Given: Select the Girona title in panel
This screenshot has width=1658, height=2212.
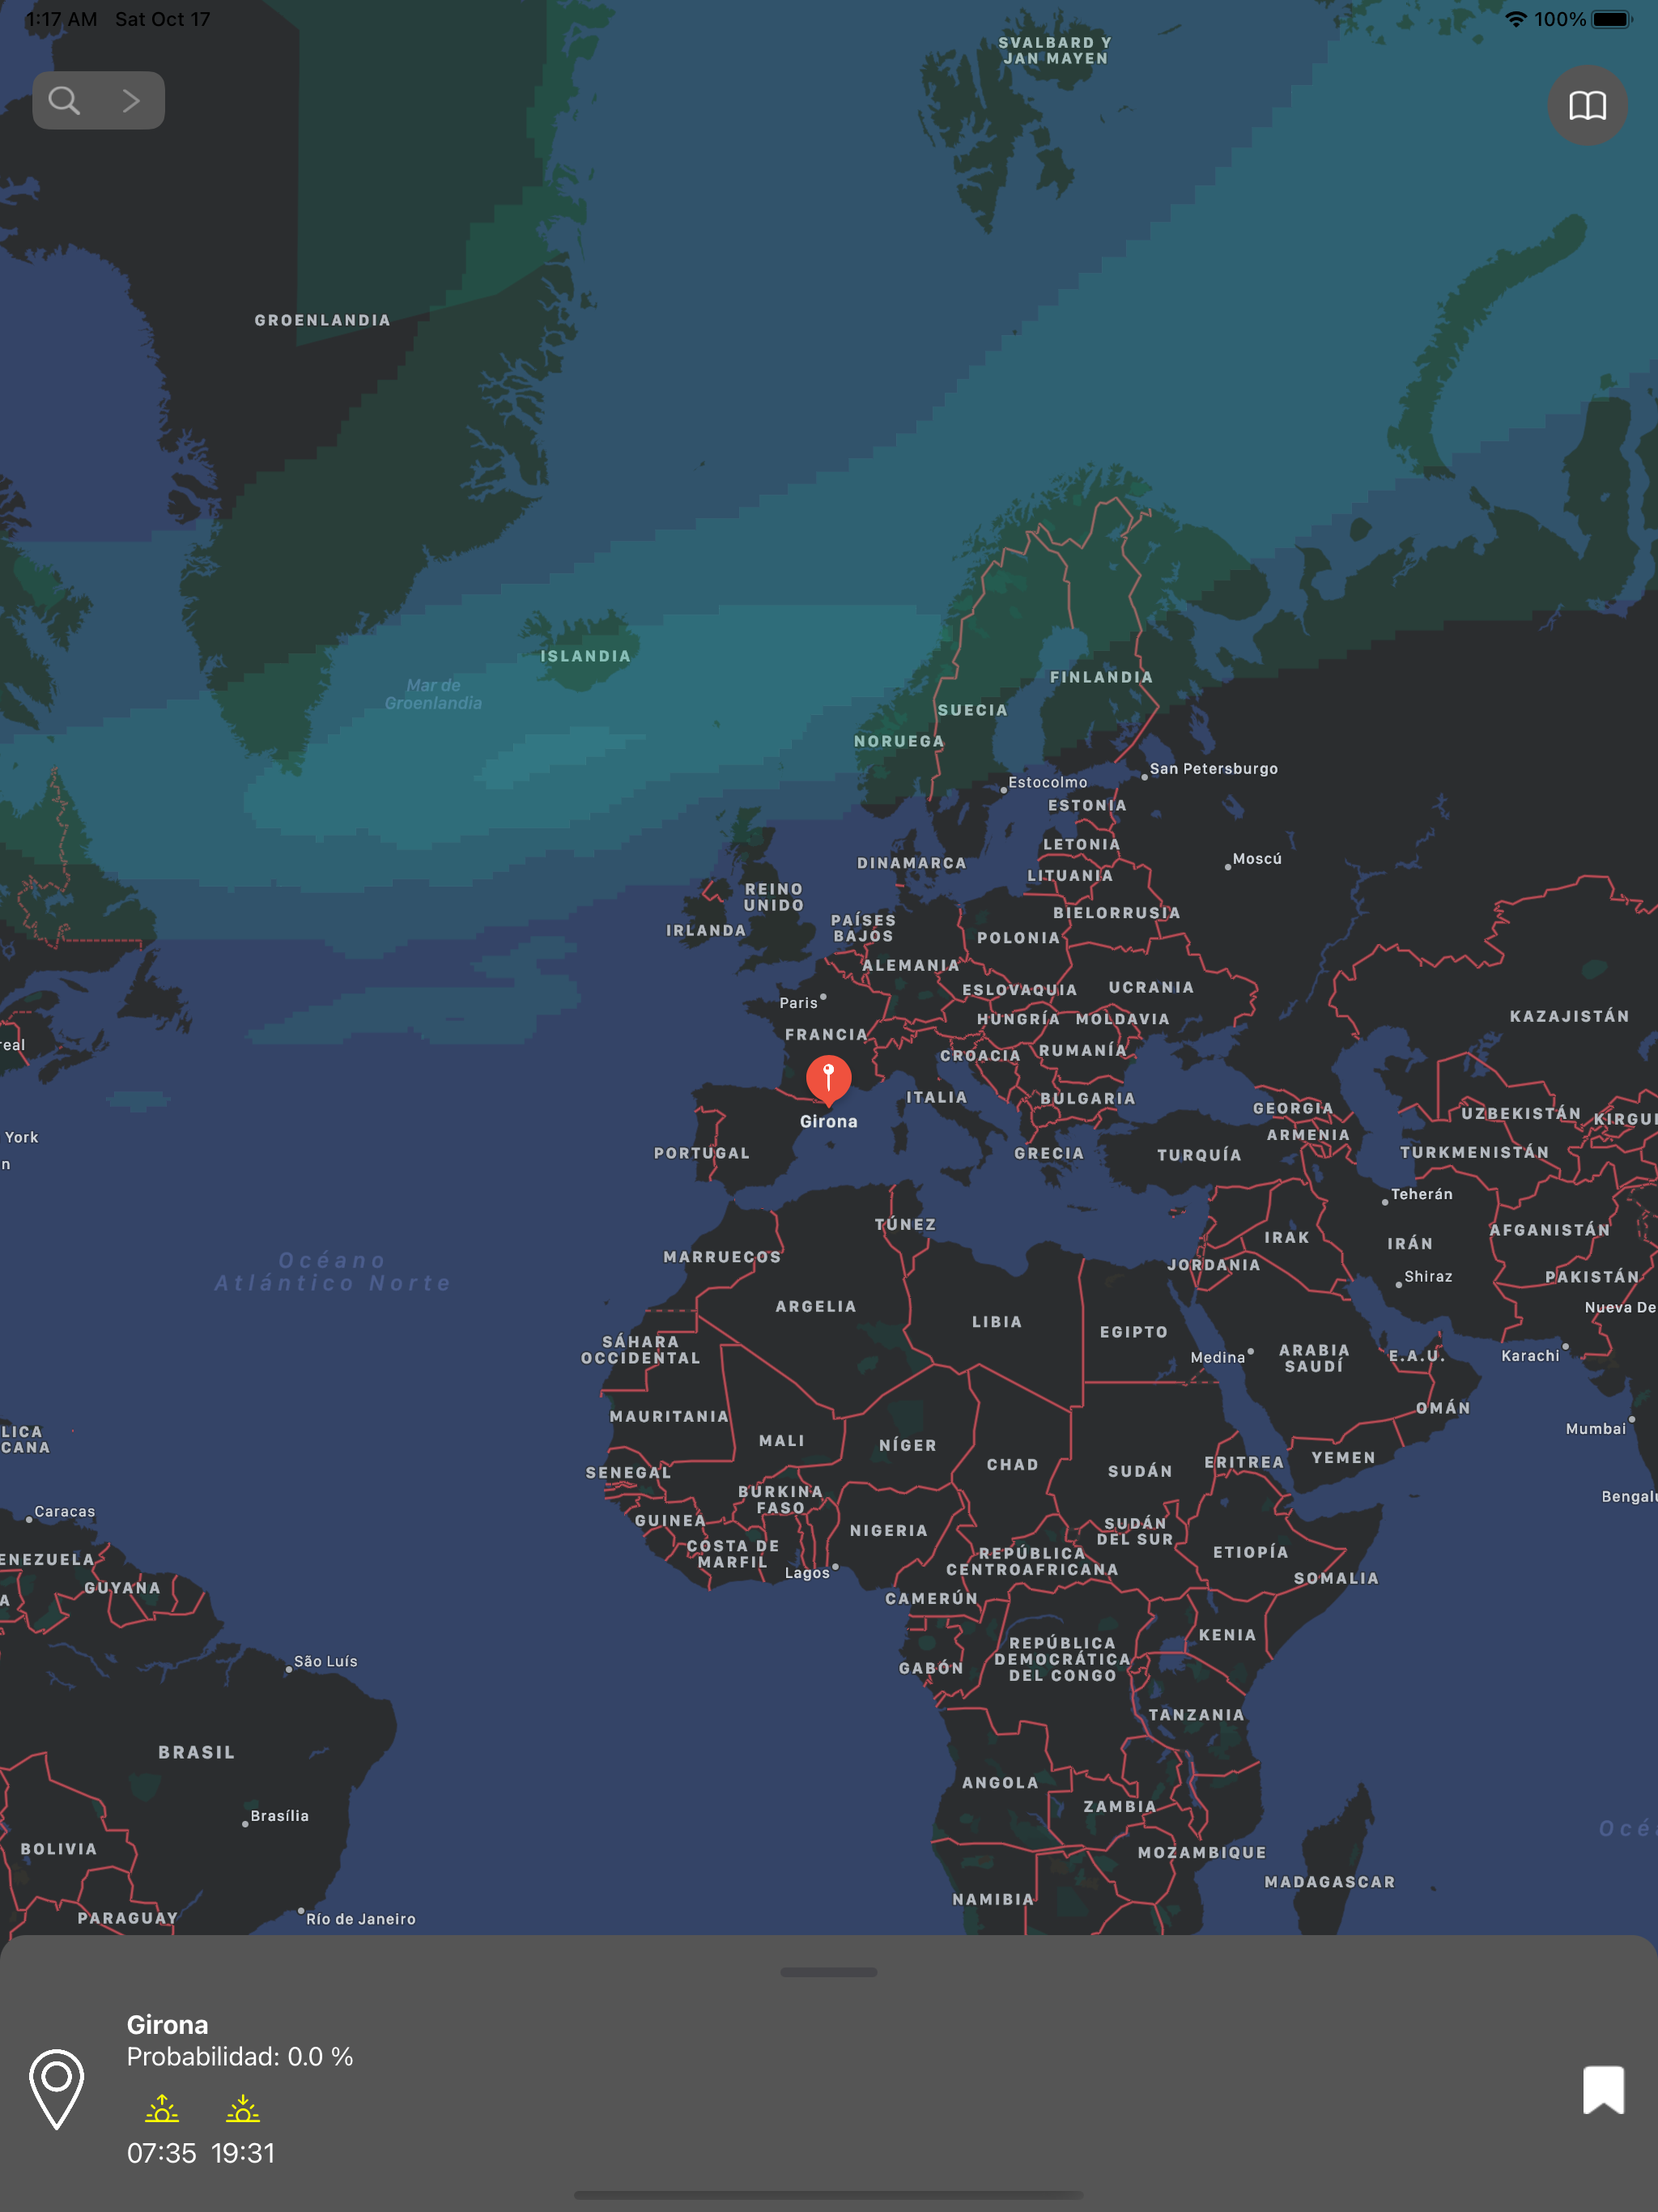Looking at the screenshot, I should pyautogui.click(x=168, y=2024).
